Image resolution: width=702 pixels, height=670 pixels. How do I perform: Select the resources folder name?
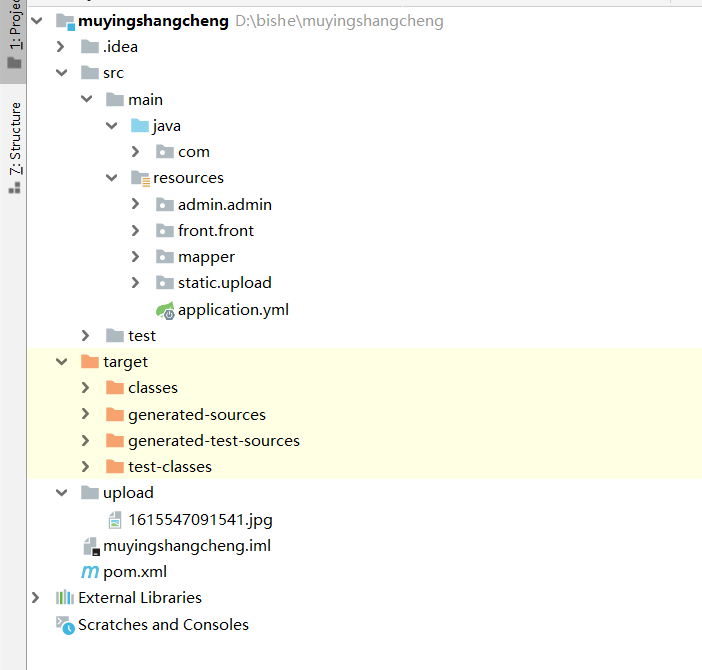pos(188,178)
